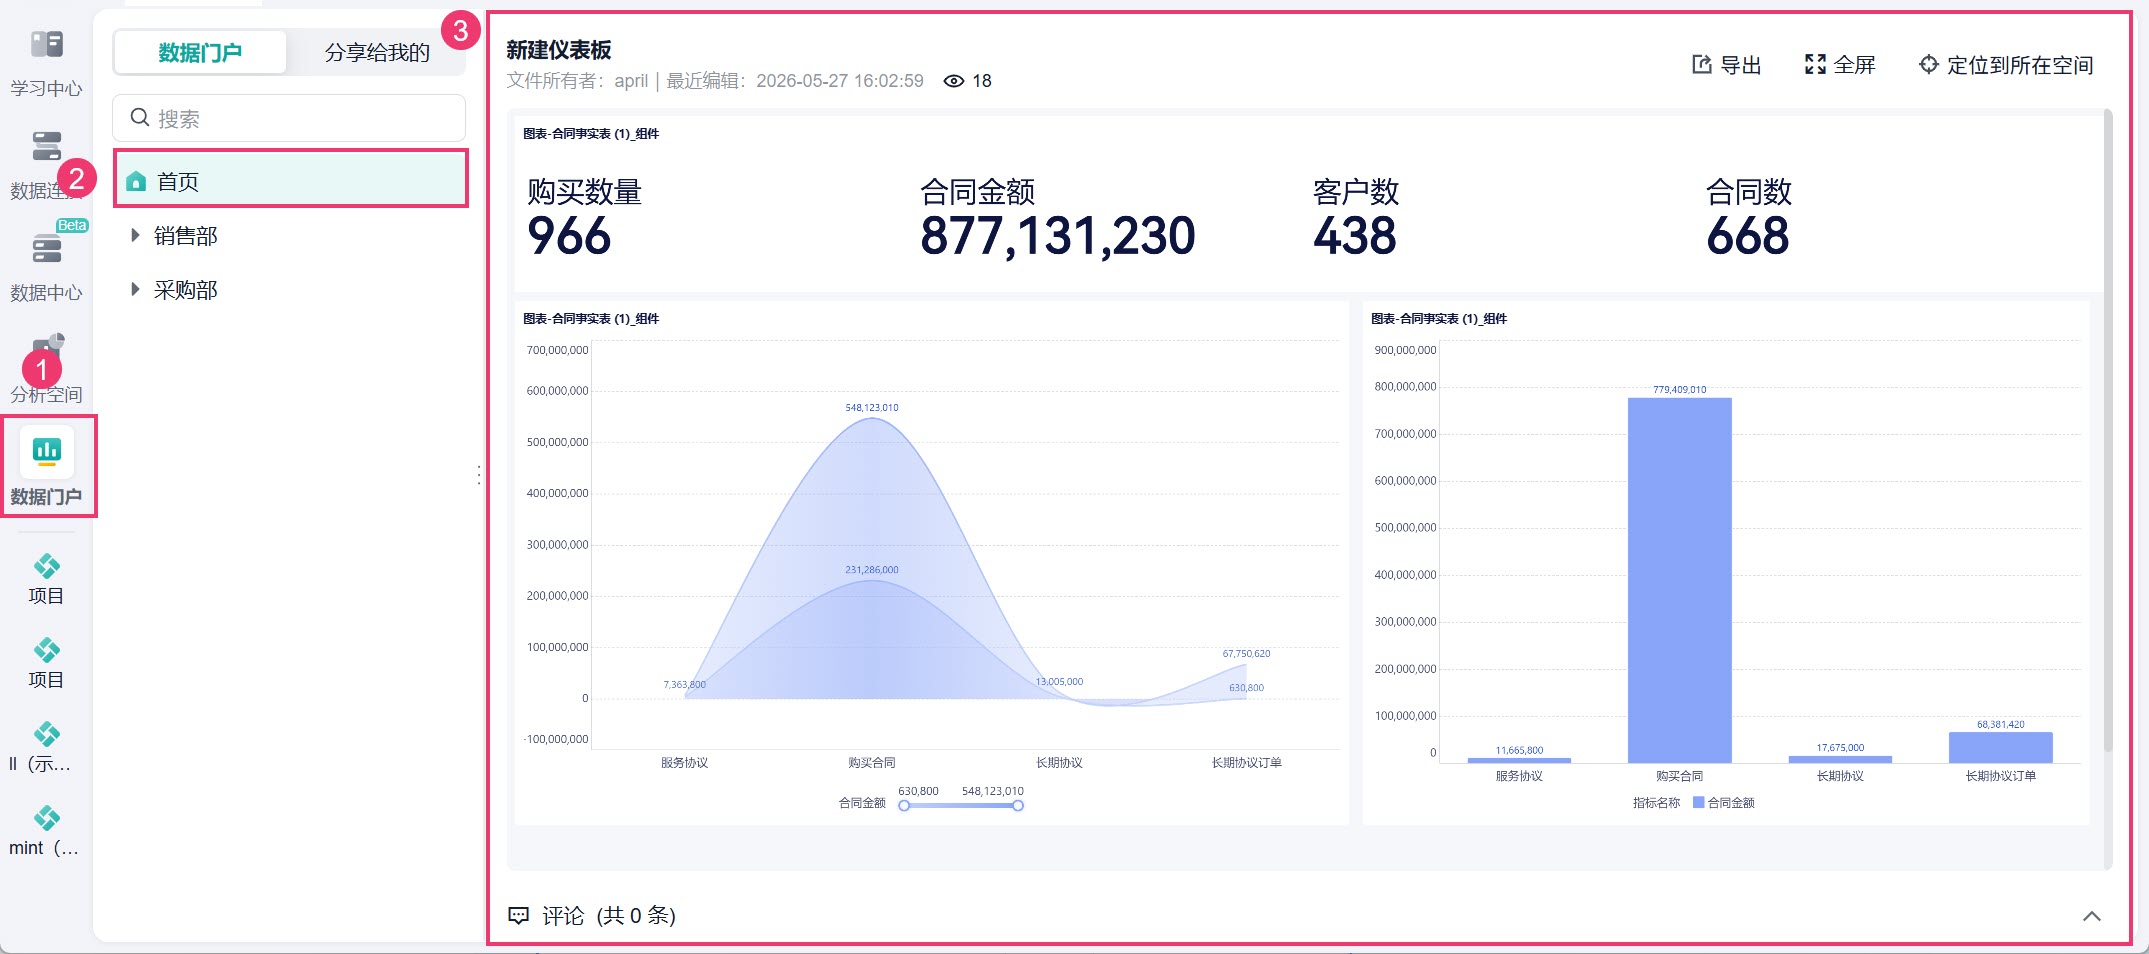The height and width of the screenshot is (954, 2149).
Task: Switch to the 数据门户 tab
Action: pos(200,52)
